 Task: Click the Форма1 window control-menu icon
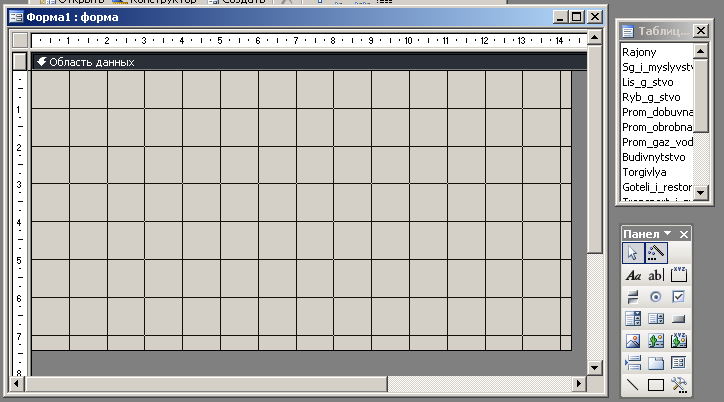pos(16,18)
